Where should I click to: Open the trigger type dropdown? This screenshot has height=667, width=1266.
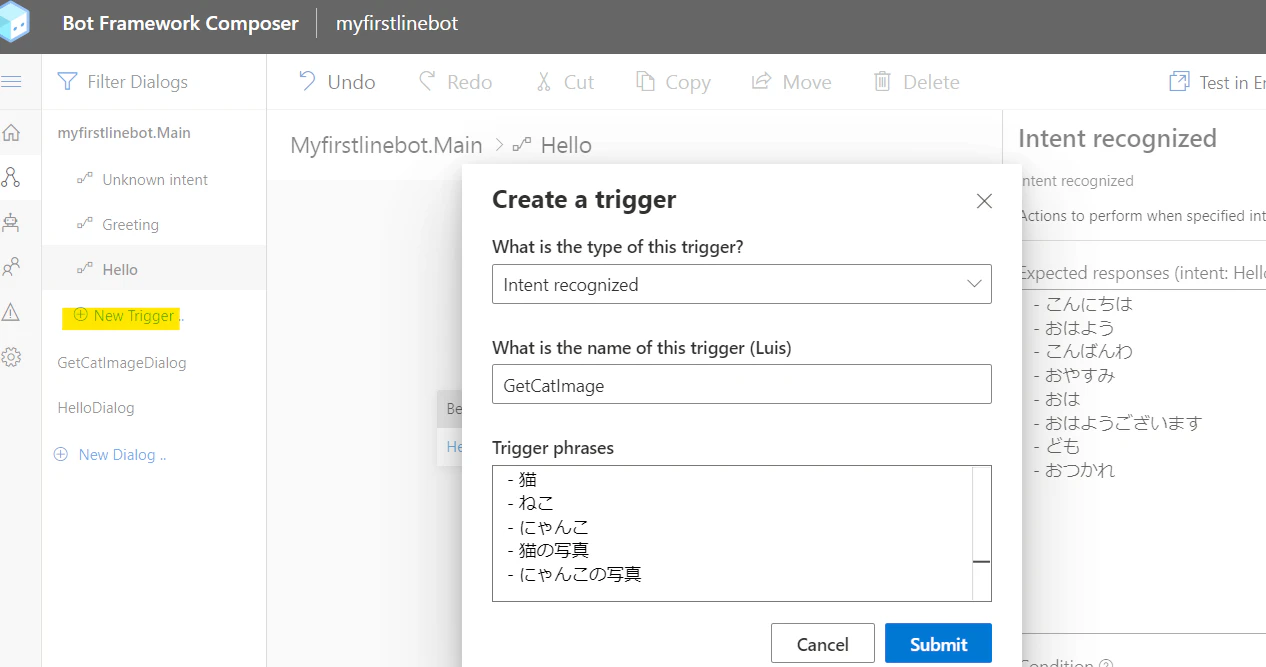(742, 284)
